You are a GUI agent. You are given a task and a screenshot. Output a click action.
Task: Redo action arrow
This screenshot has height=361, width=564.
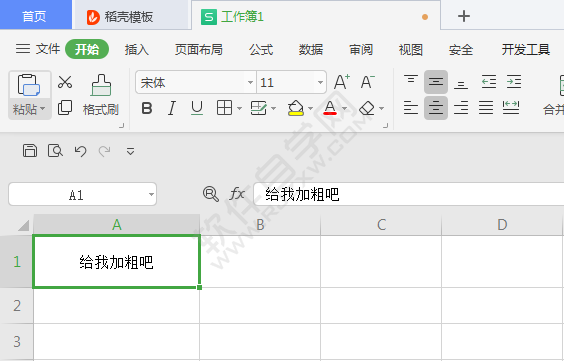point(105,151)
